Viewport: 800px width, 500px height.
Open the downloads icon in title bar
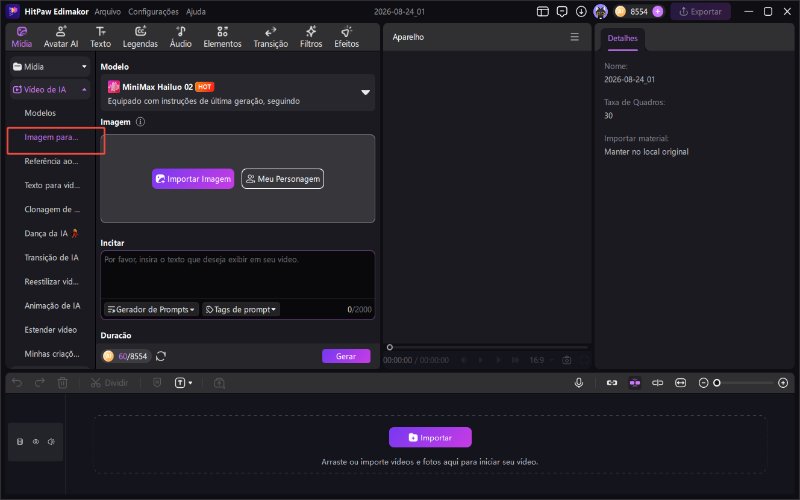click(581, 11)
